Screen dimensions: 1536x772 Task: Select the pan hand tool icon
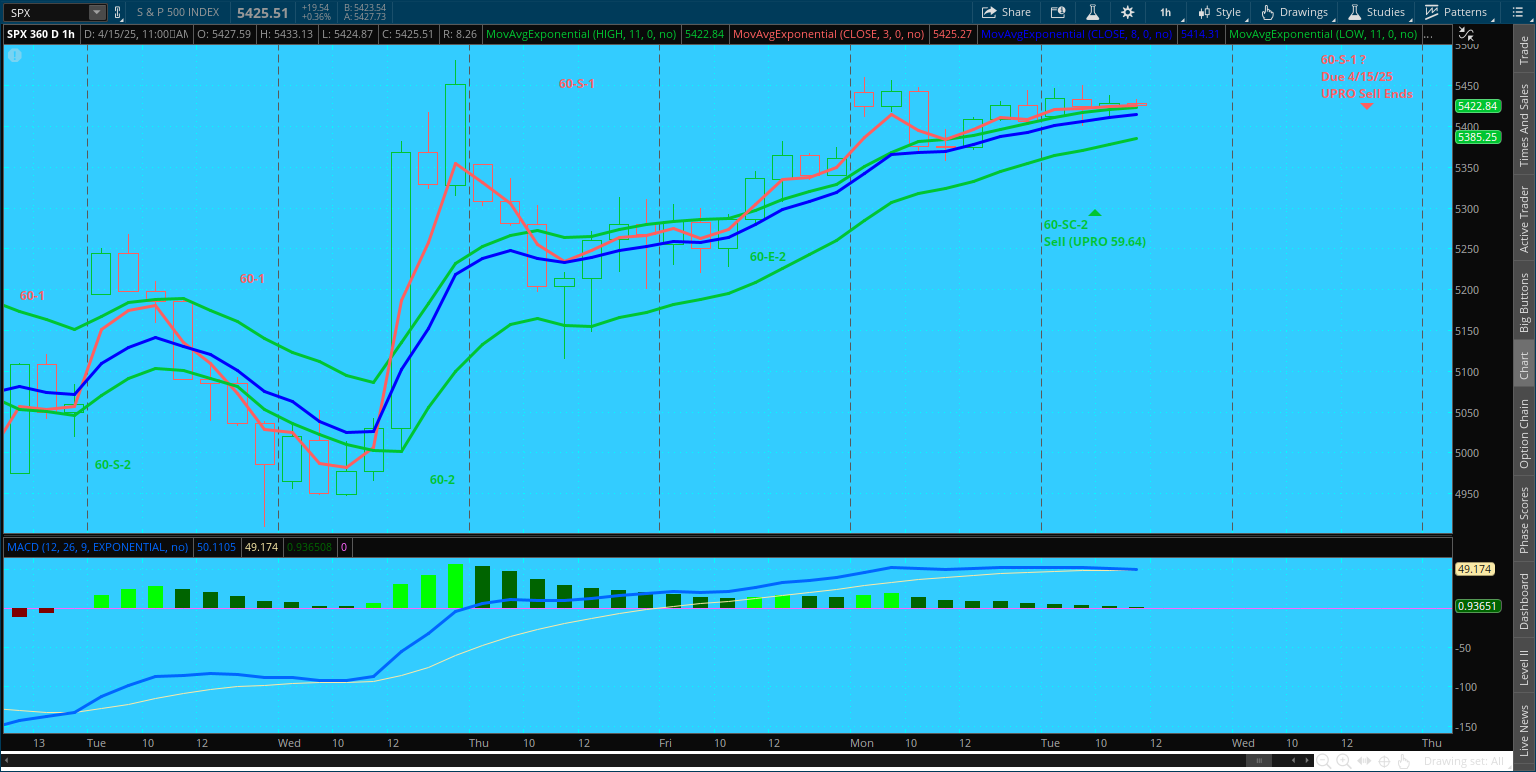pos(1405,761)
